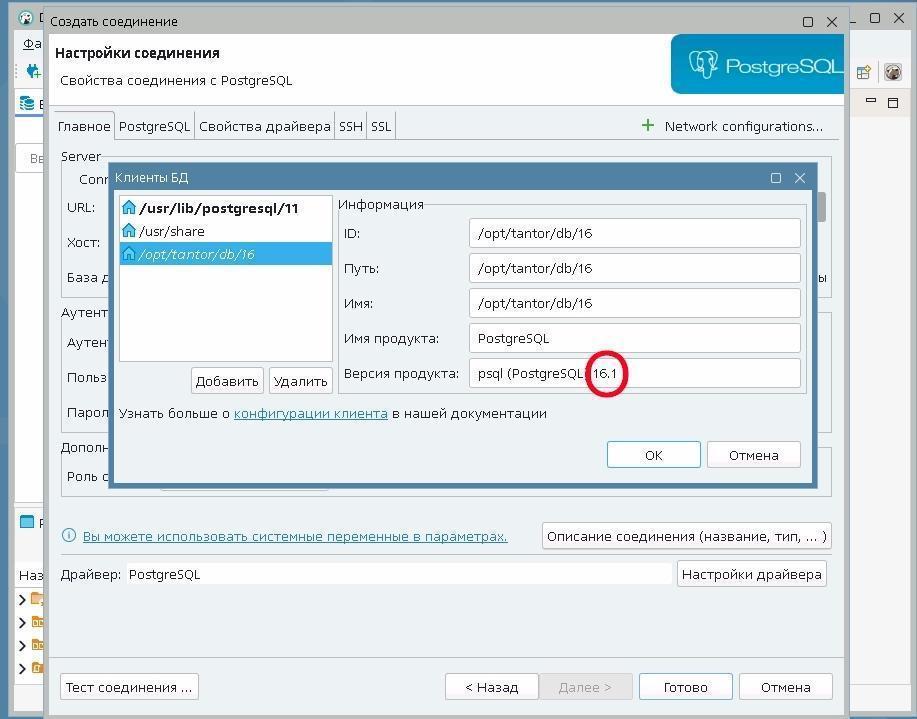Click the green plus Network configurations icon

pyautogui.click(x=648, y=126)
